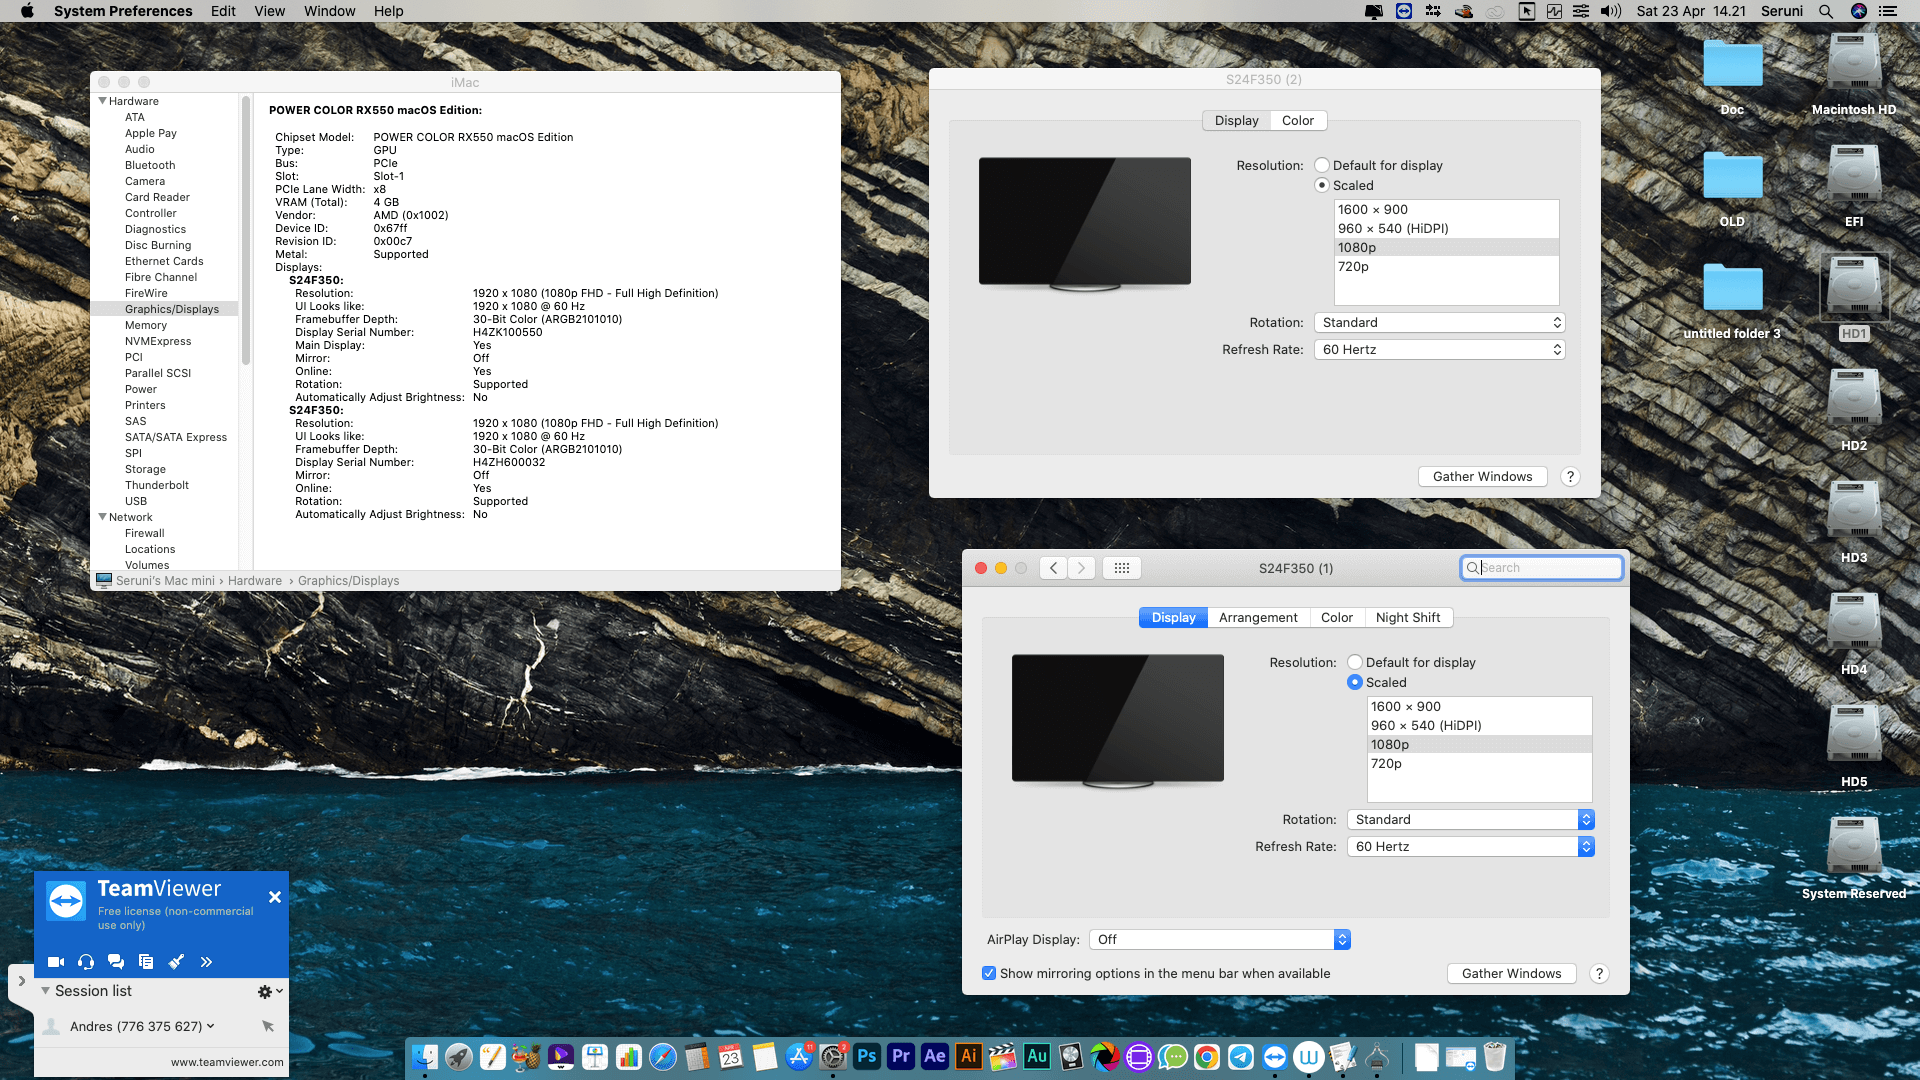This screenshot has width=1920, height=1080.
Task: Open Rotation dropdown in S24F350 (1)
Action: [1470, 819]
